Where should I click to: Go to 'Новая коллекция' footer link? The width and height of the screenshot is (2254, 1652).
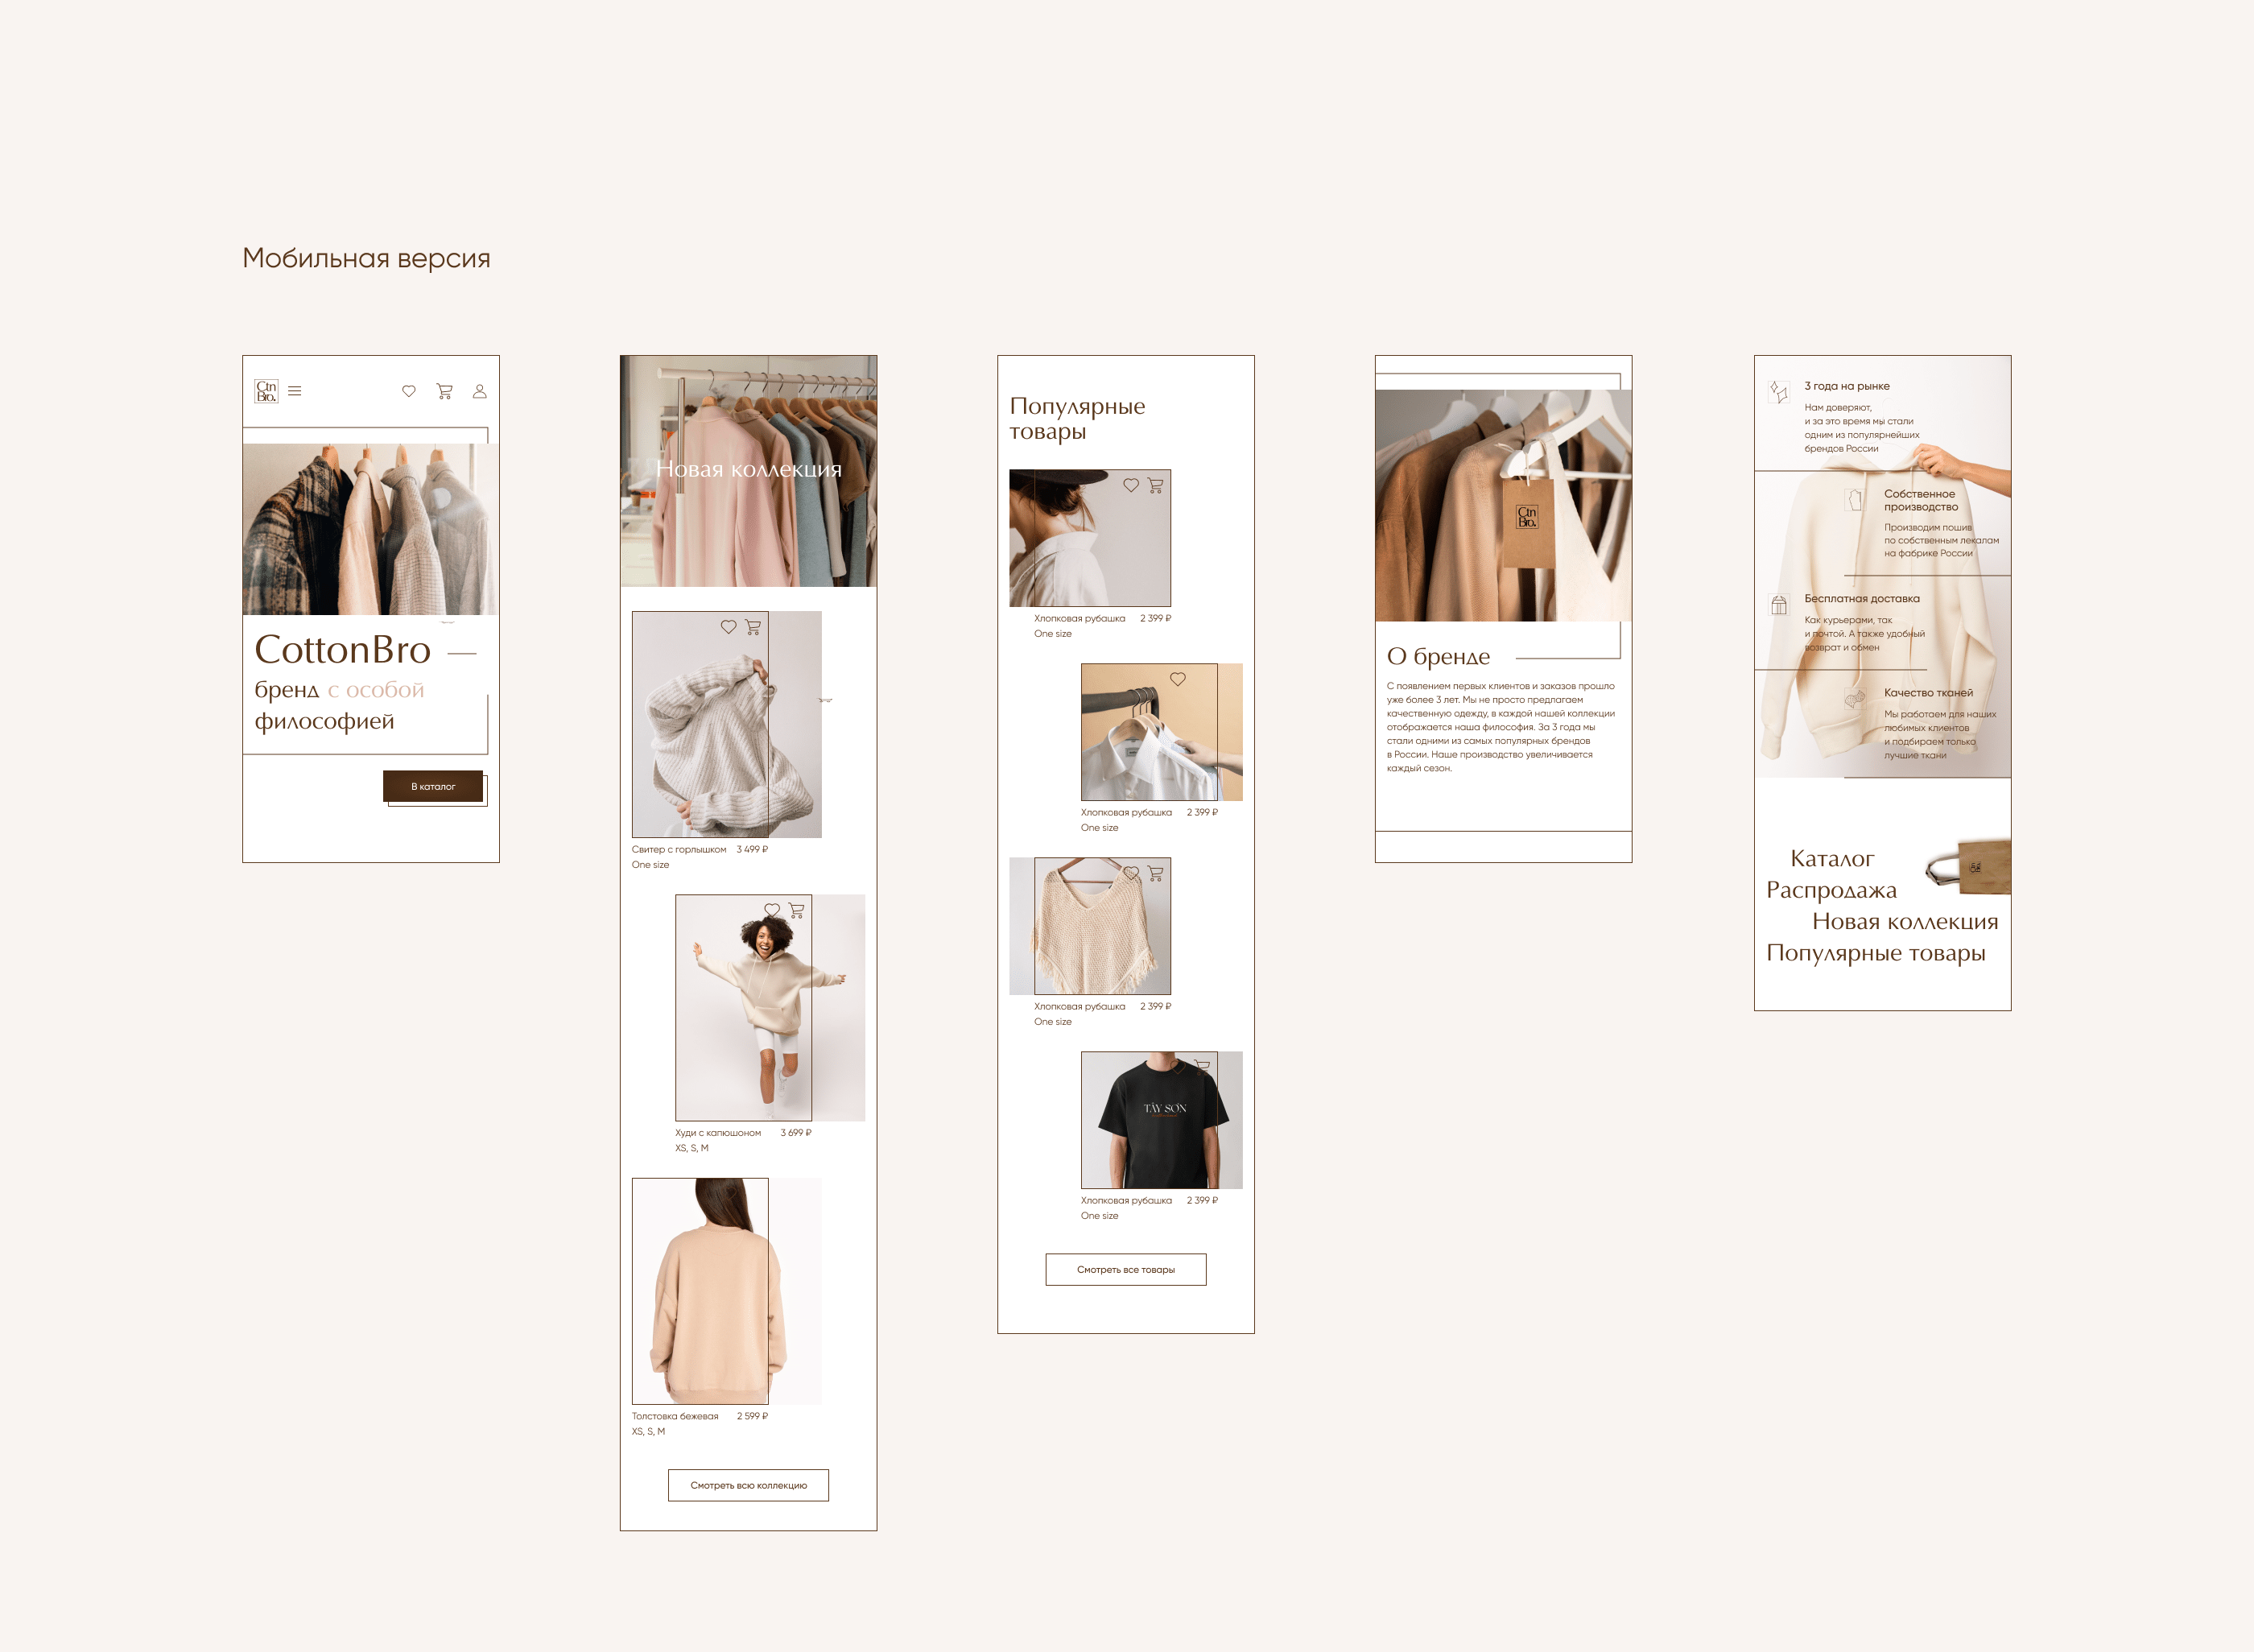1905,922
